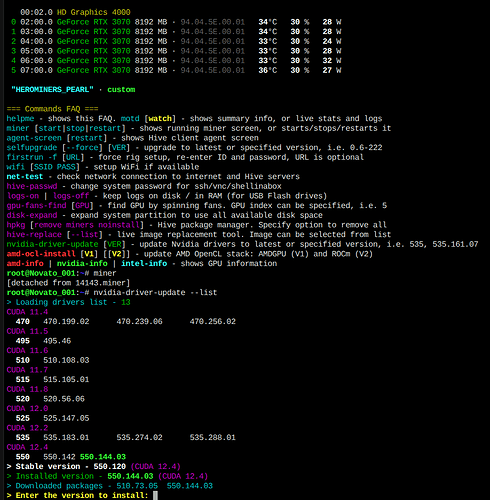Click the 'amd-ocl-install' command in the FAQ
Image resolution: width=490 pixels, height=500 pixels.
41,254
